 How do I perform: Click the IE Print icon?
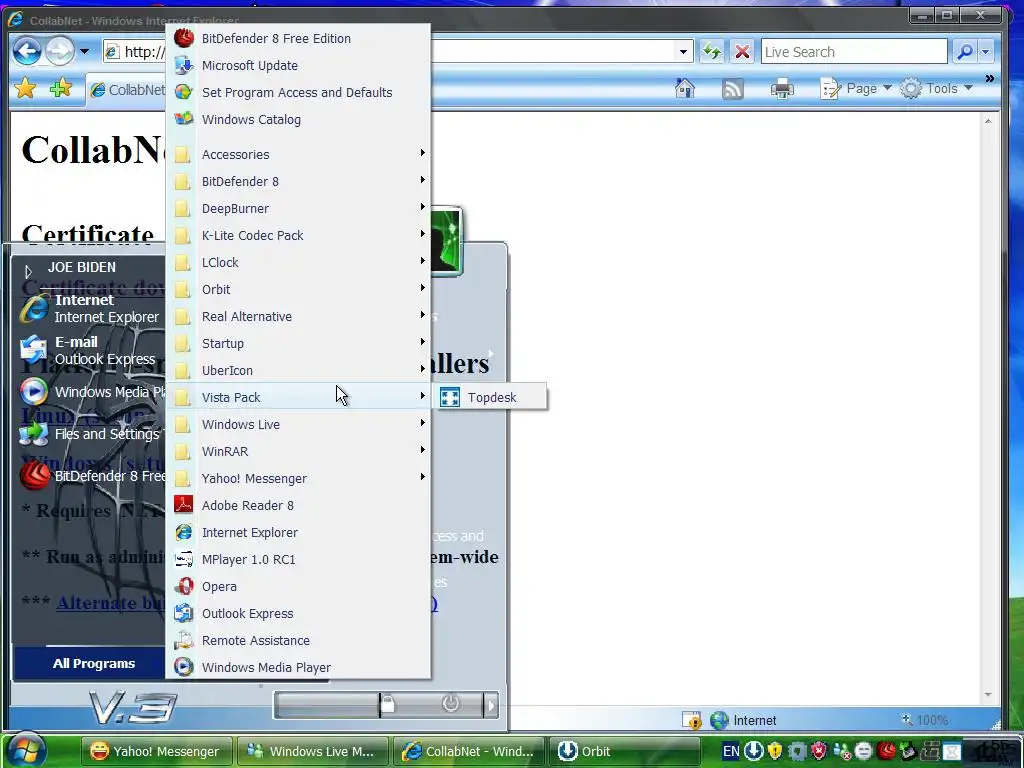pos(782,88)
